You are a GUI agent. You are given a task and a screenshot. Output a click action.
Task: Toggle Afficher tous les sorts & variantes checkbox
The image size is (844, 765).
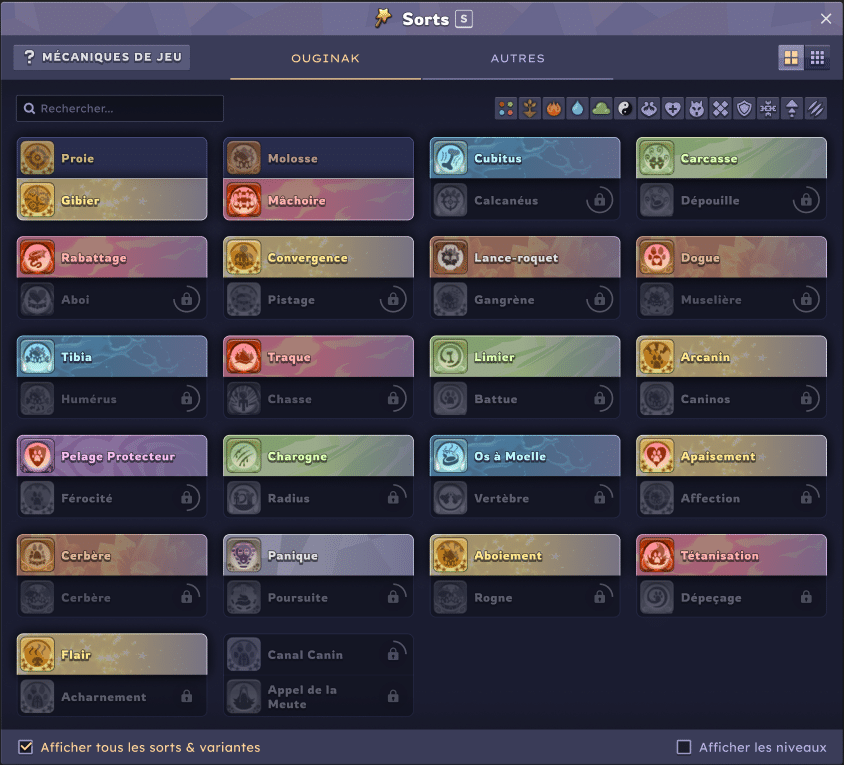click(25, 747)
